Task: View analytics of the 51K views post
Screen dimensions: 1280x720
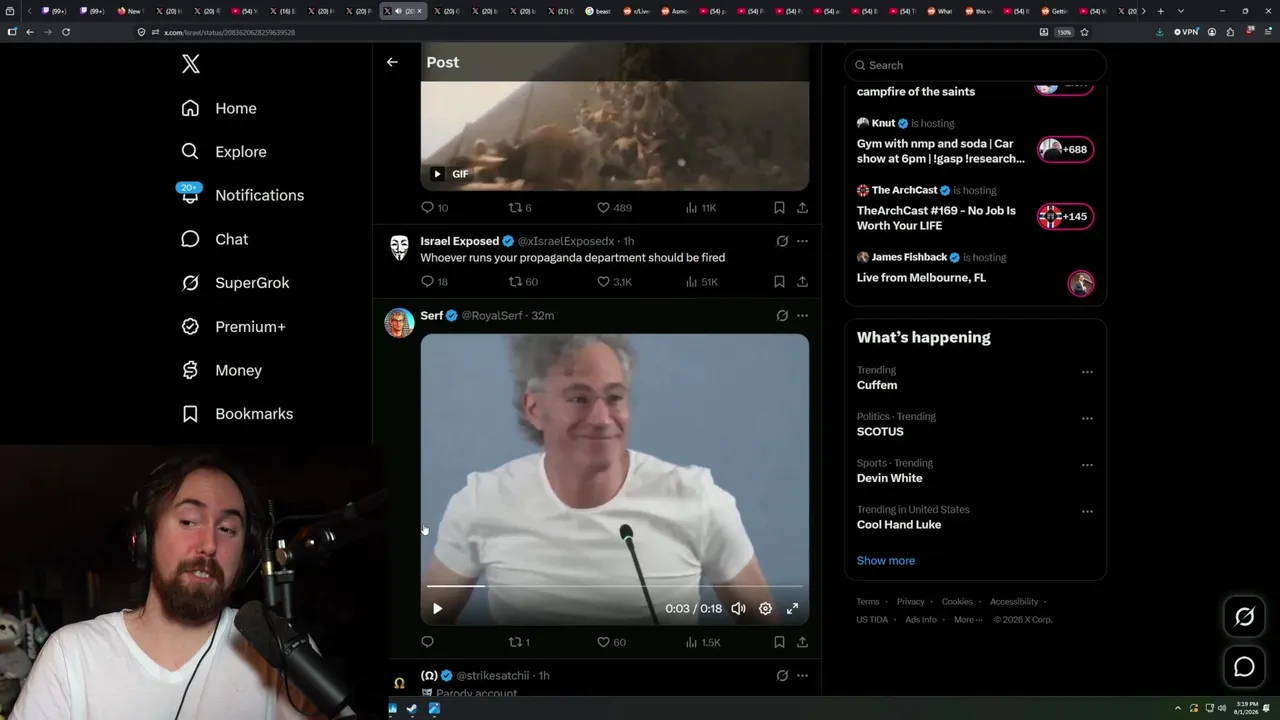Action: 701,282
